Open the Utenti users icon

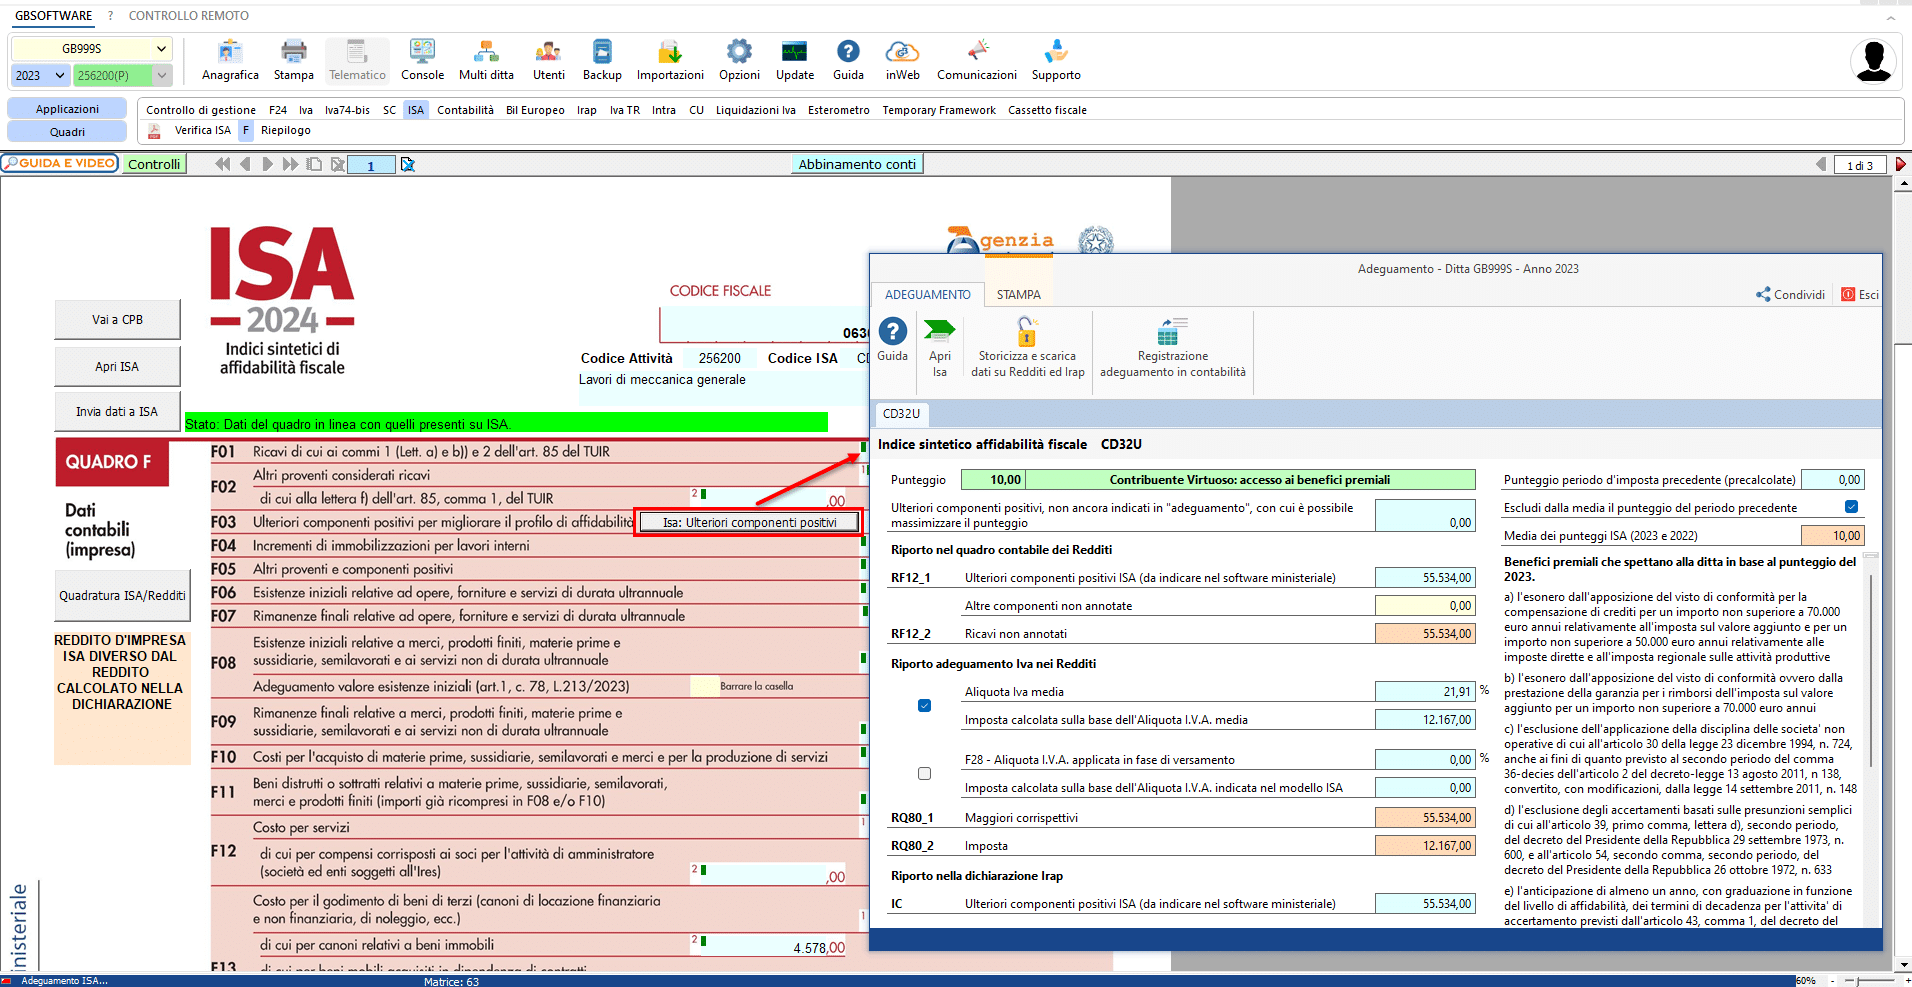pyautogui.click(x=548, y=60)
